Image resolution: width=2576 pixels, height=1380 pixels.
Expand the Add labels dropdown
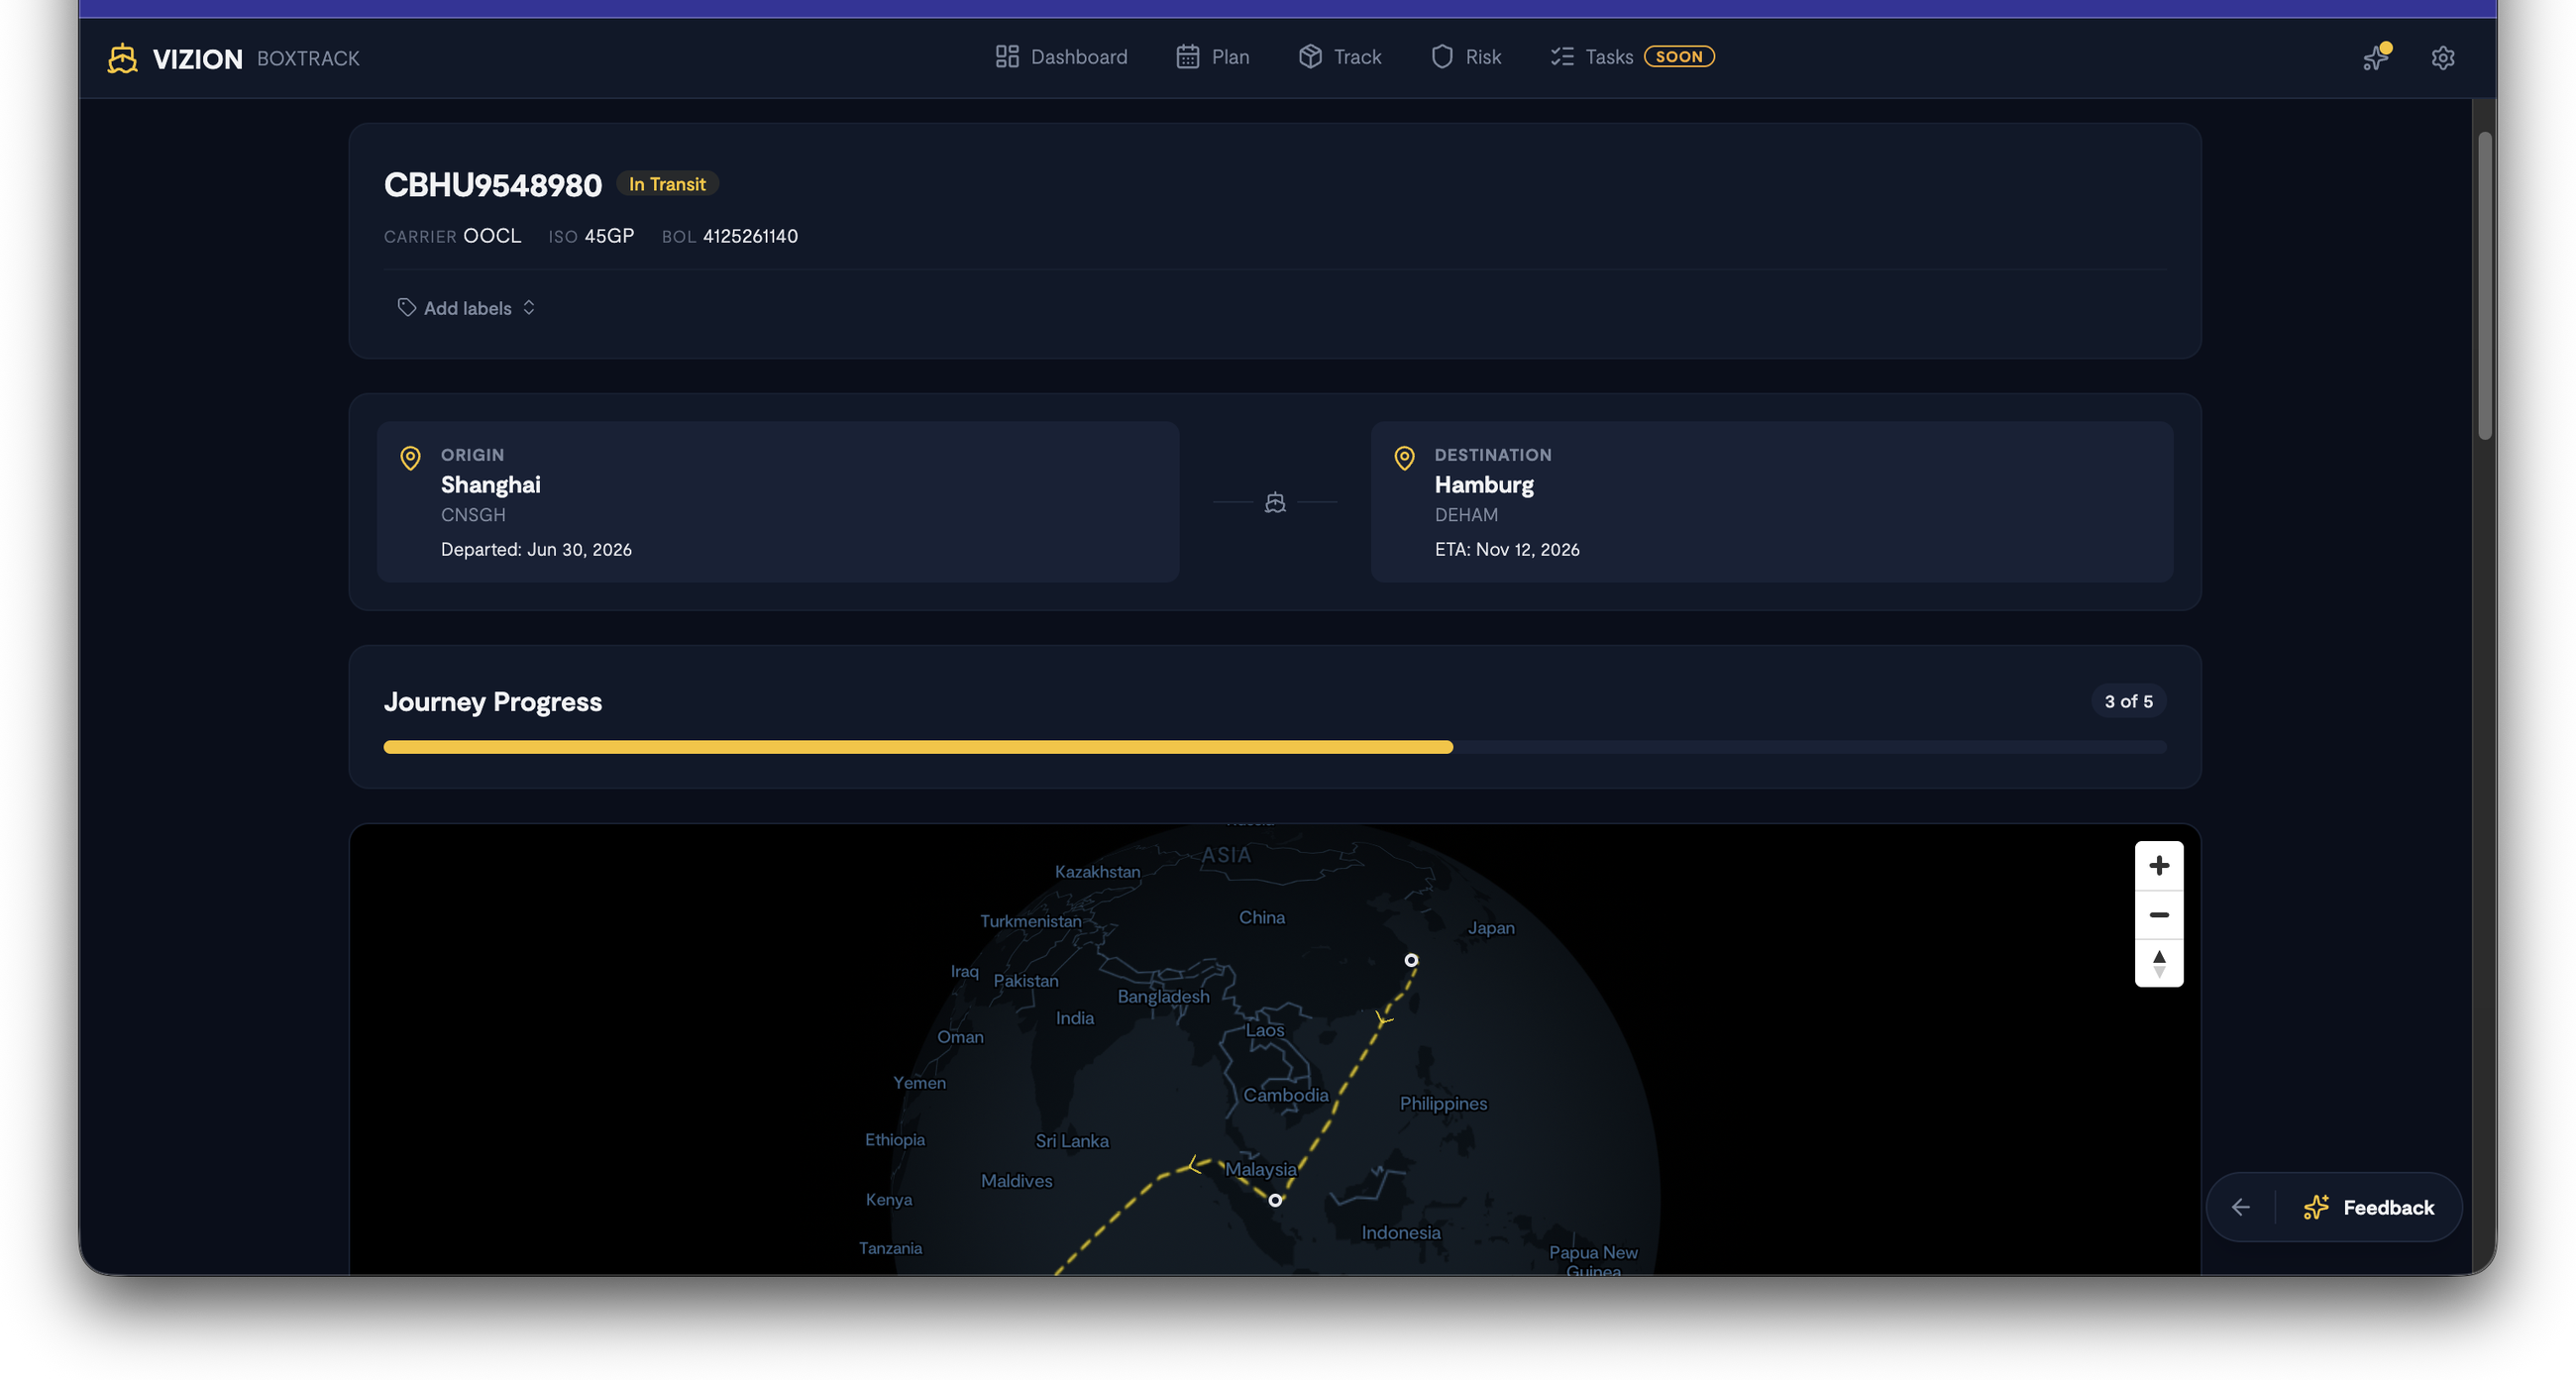(467, 308)
